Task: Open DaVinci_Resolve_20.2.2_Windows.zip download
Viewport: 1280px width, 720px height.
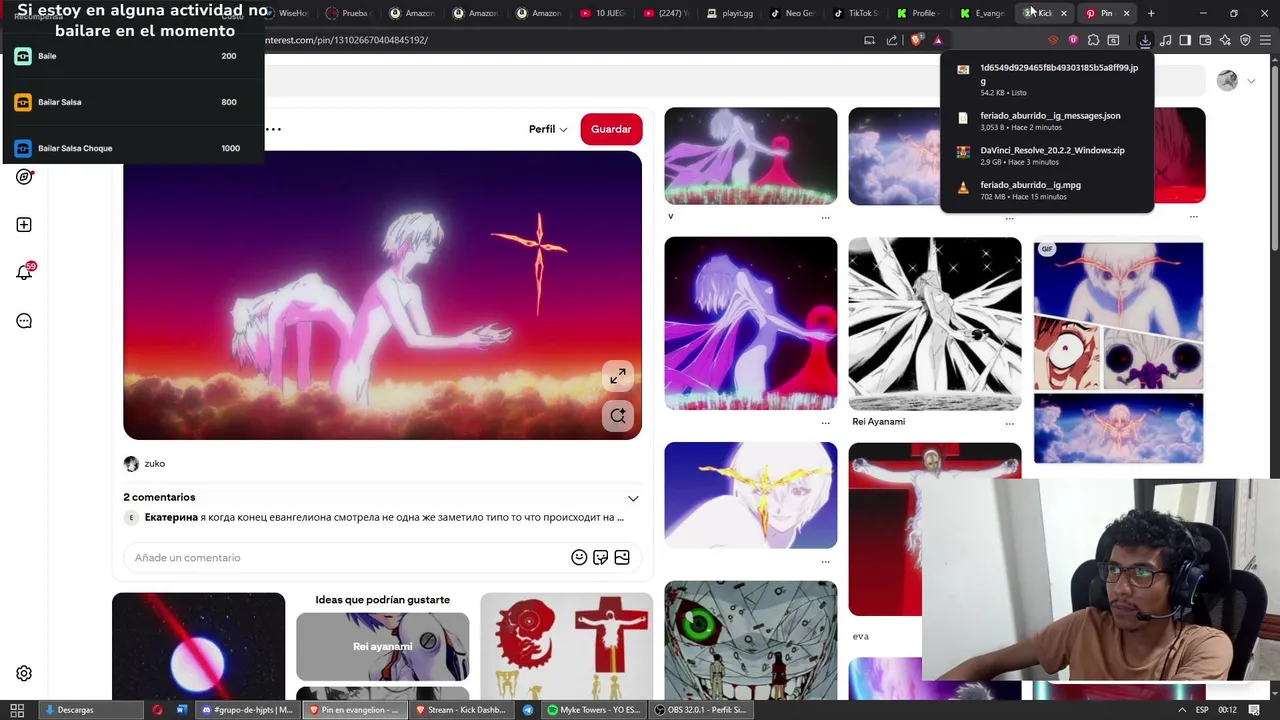Action: coord(1047,155)
